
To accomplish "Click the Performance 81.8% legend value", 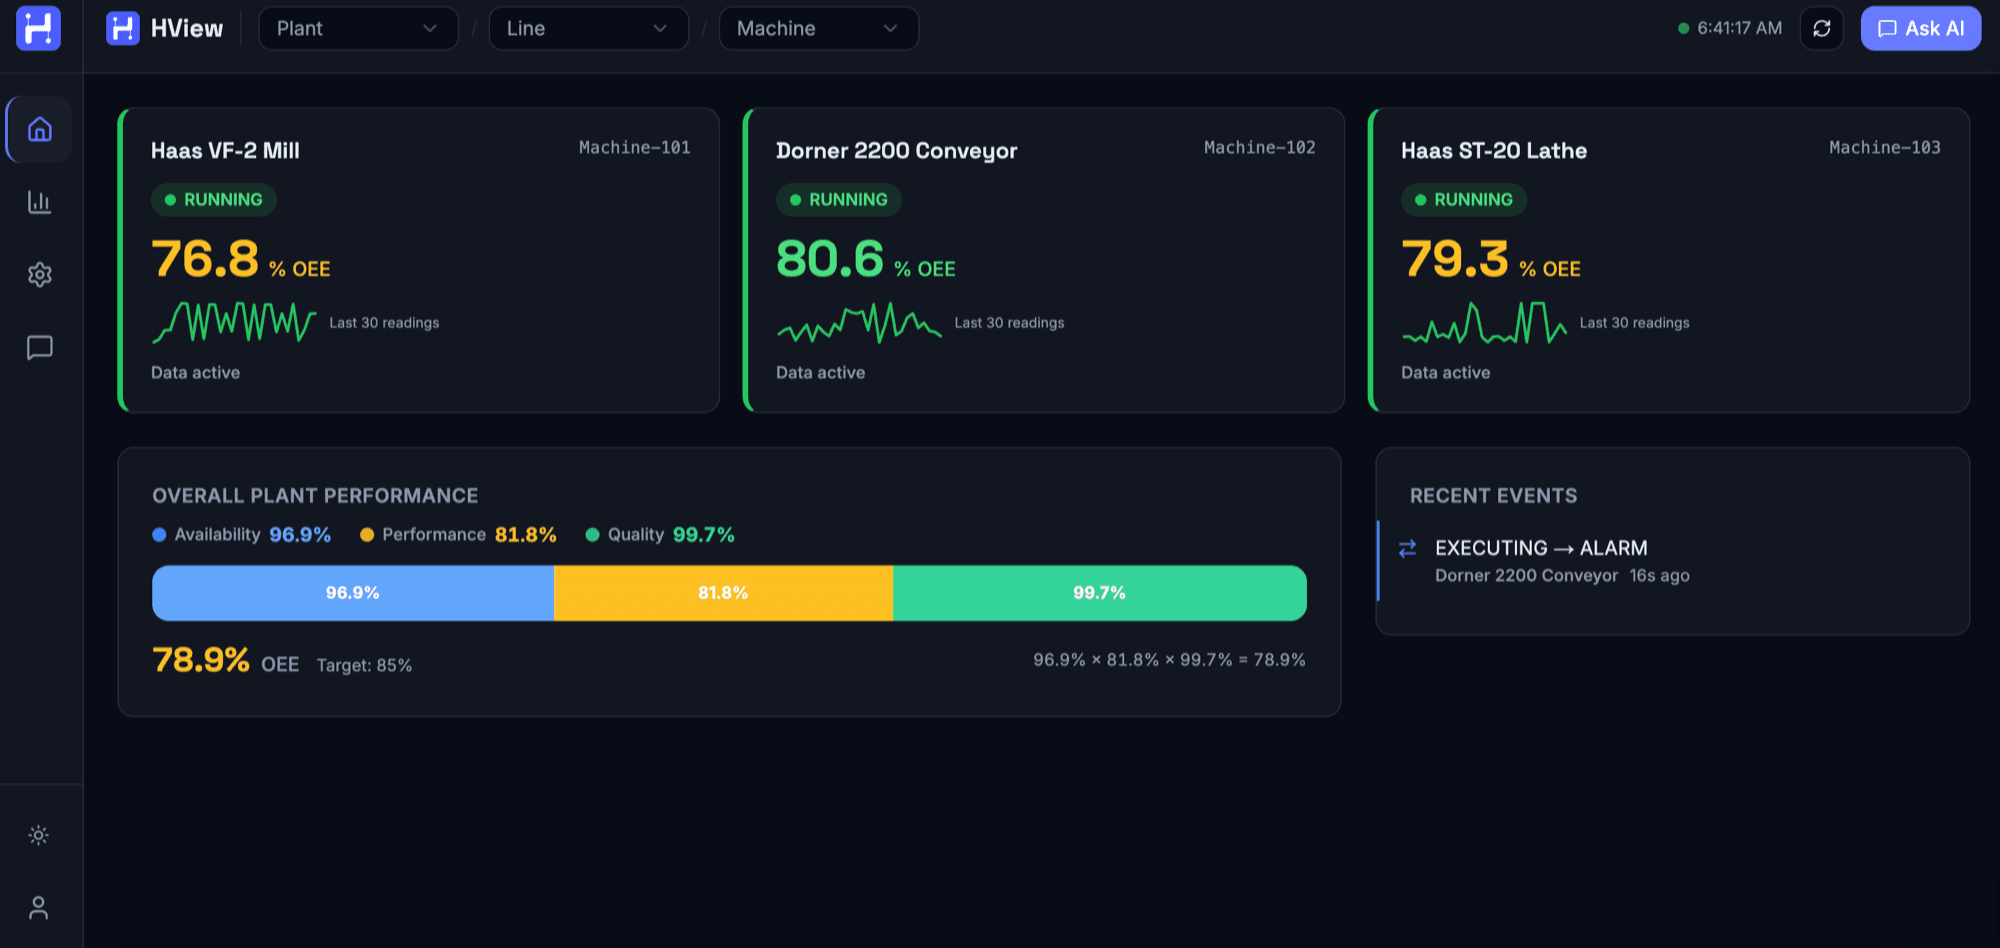I will [x=525, y=535].
